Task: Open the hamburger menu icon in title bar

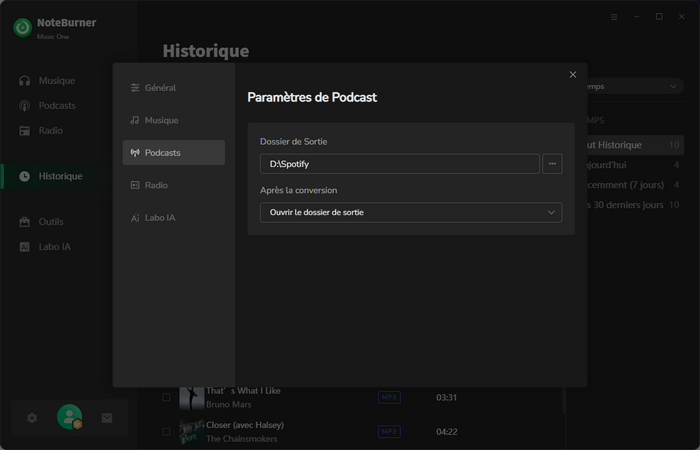Action: pyautogui.click(x=614, y=17)
